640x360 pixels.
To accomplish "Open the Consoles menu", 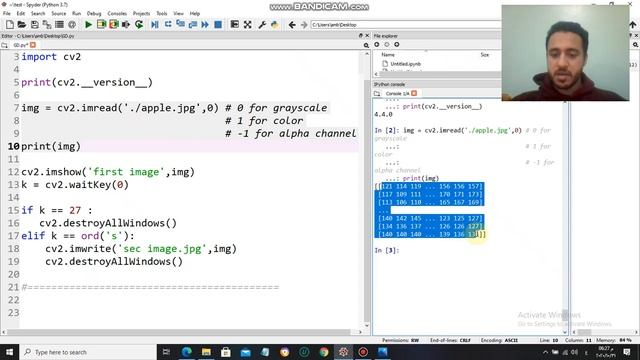I will (x=117, y=13).
